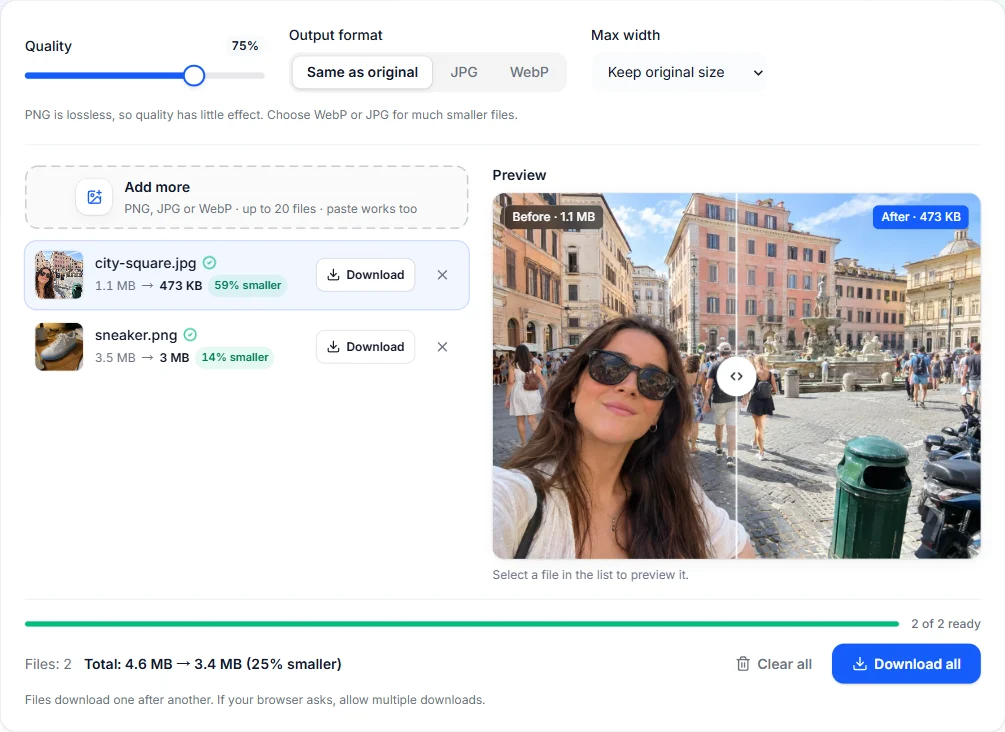
Task: Download city-square.jpg
Action: (x=365, y=275)
